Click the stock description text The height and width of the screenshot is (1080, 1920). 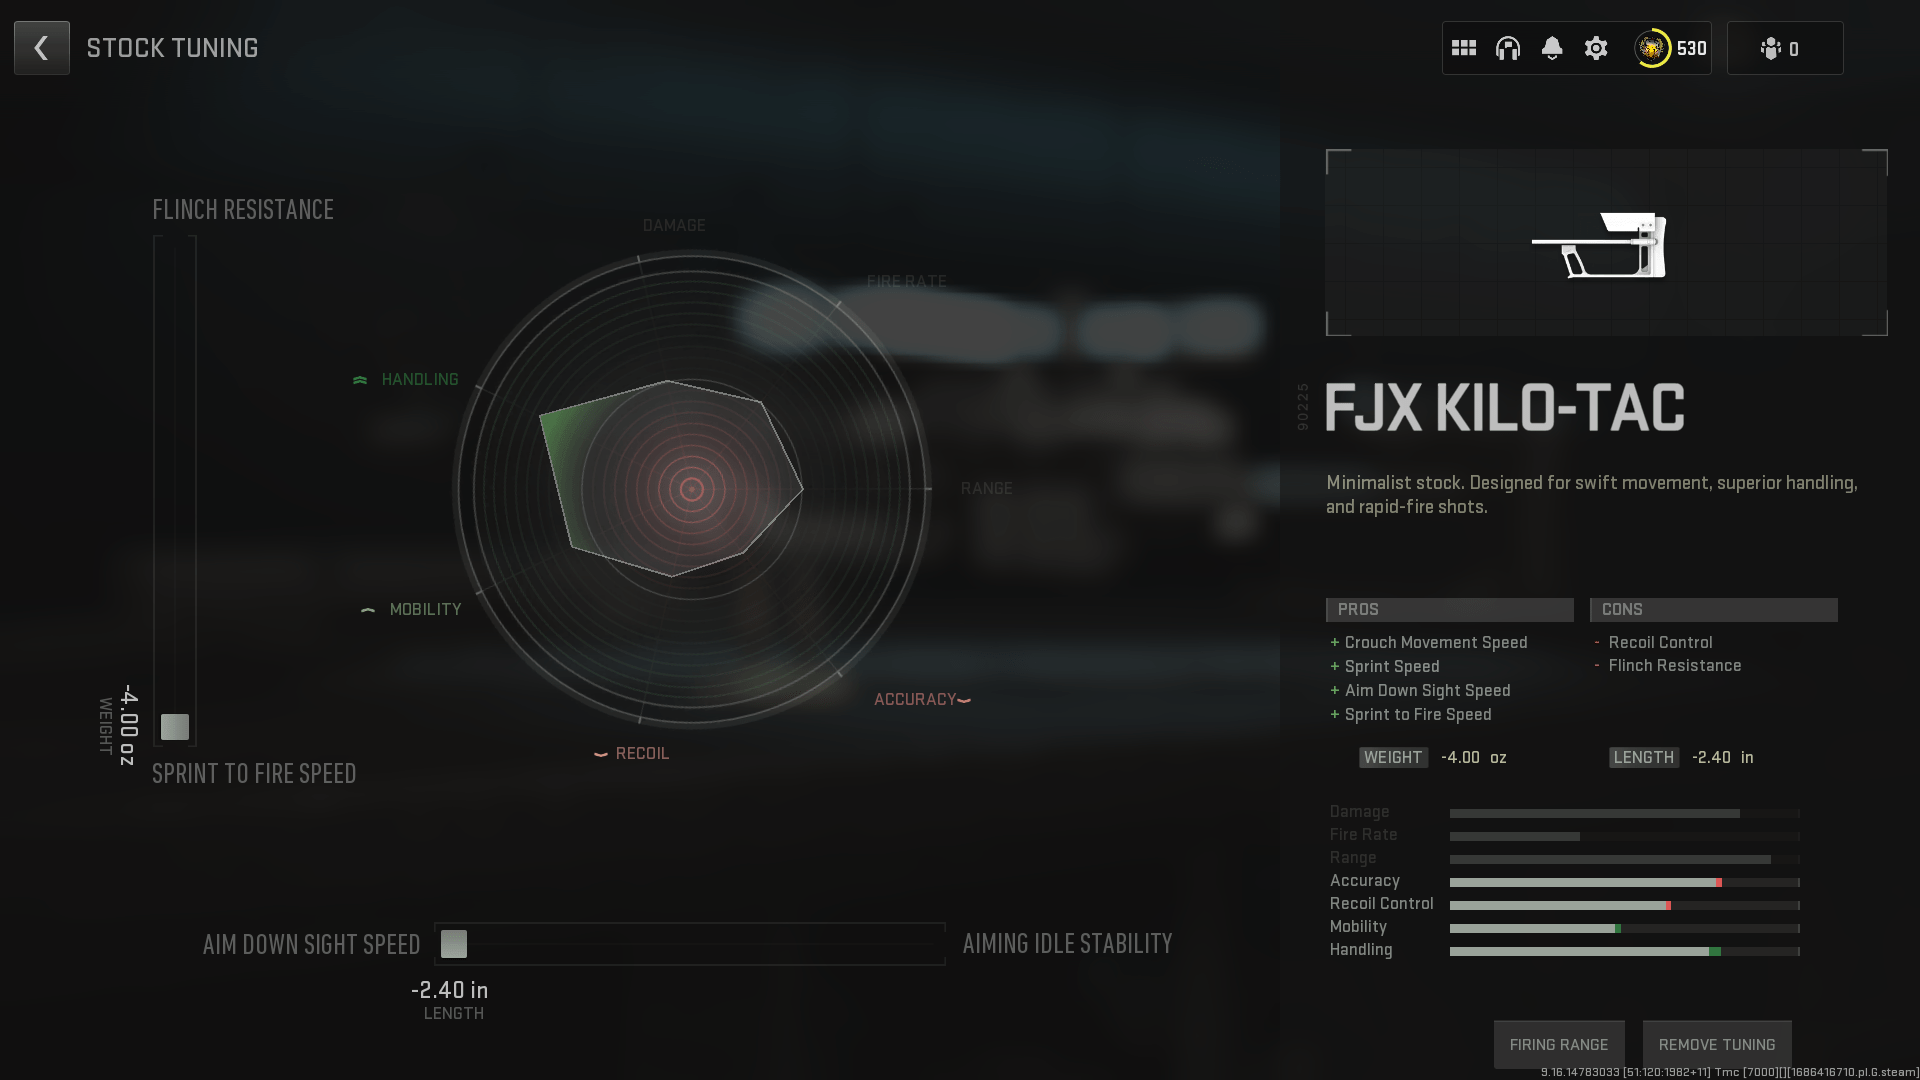1592,495
